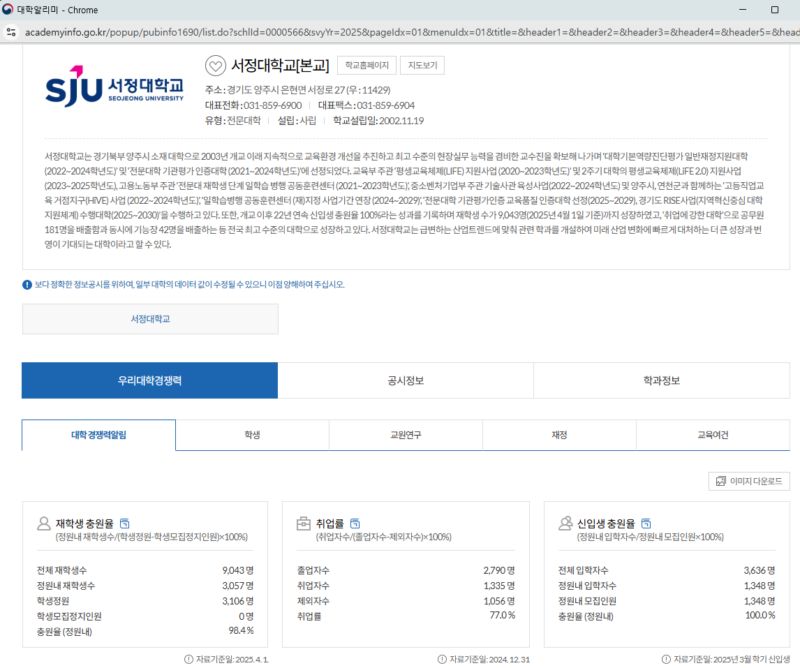Open info icon next to 신입생 충원율

pos(646,524)
